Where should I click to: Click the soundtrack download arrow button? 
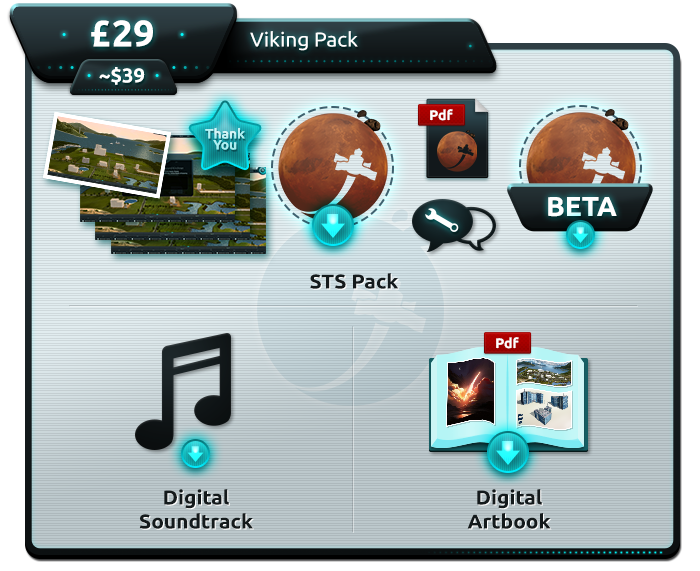pyautogui.click(x=196, y=454)
